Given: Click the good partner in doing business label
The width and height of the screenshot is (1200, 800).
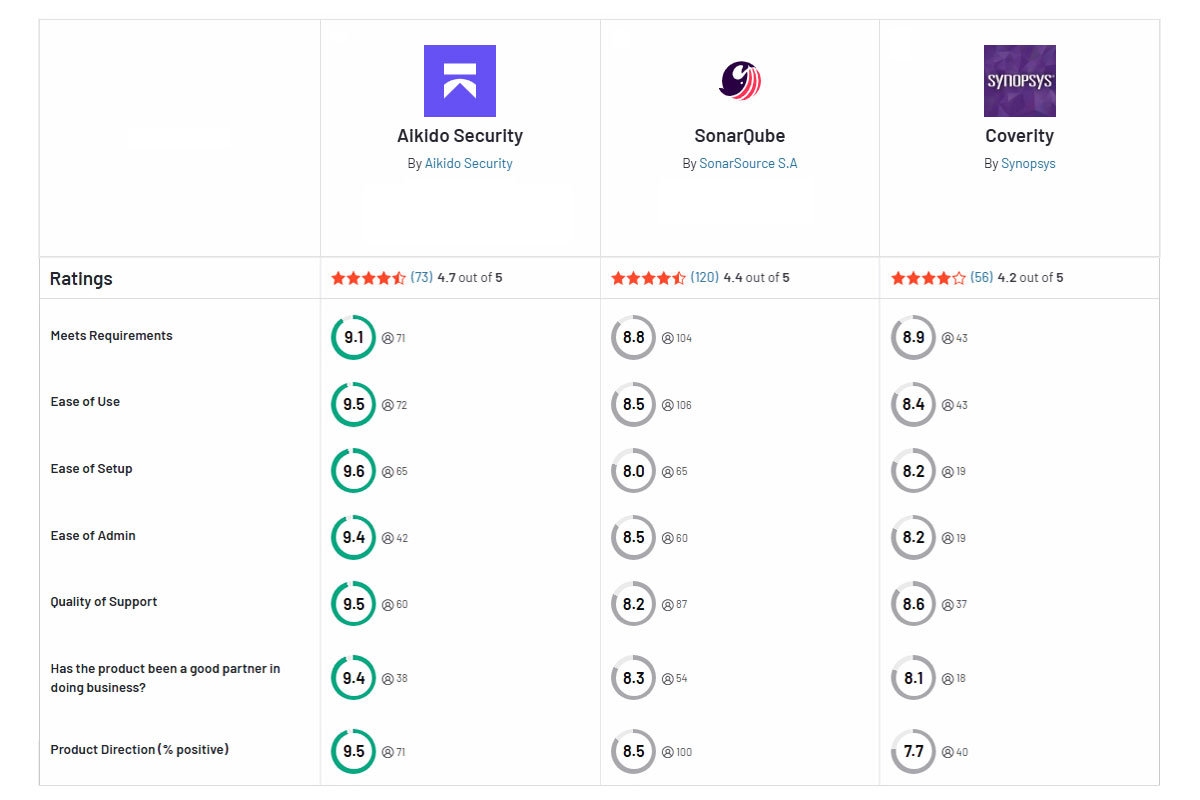Looking at the screenshot, I should click(165, 678).
